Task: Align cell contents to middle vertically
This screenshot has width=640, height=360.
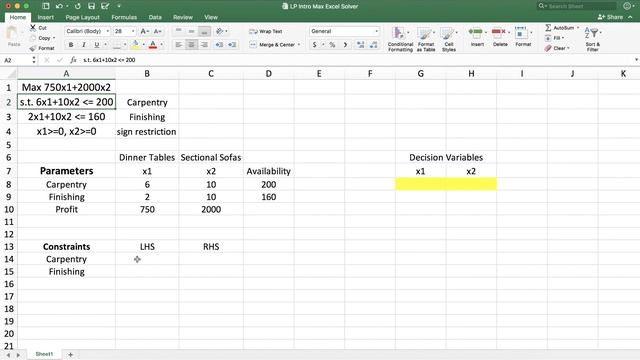Action: [x=191, y=31]
